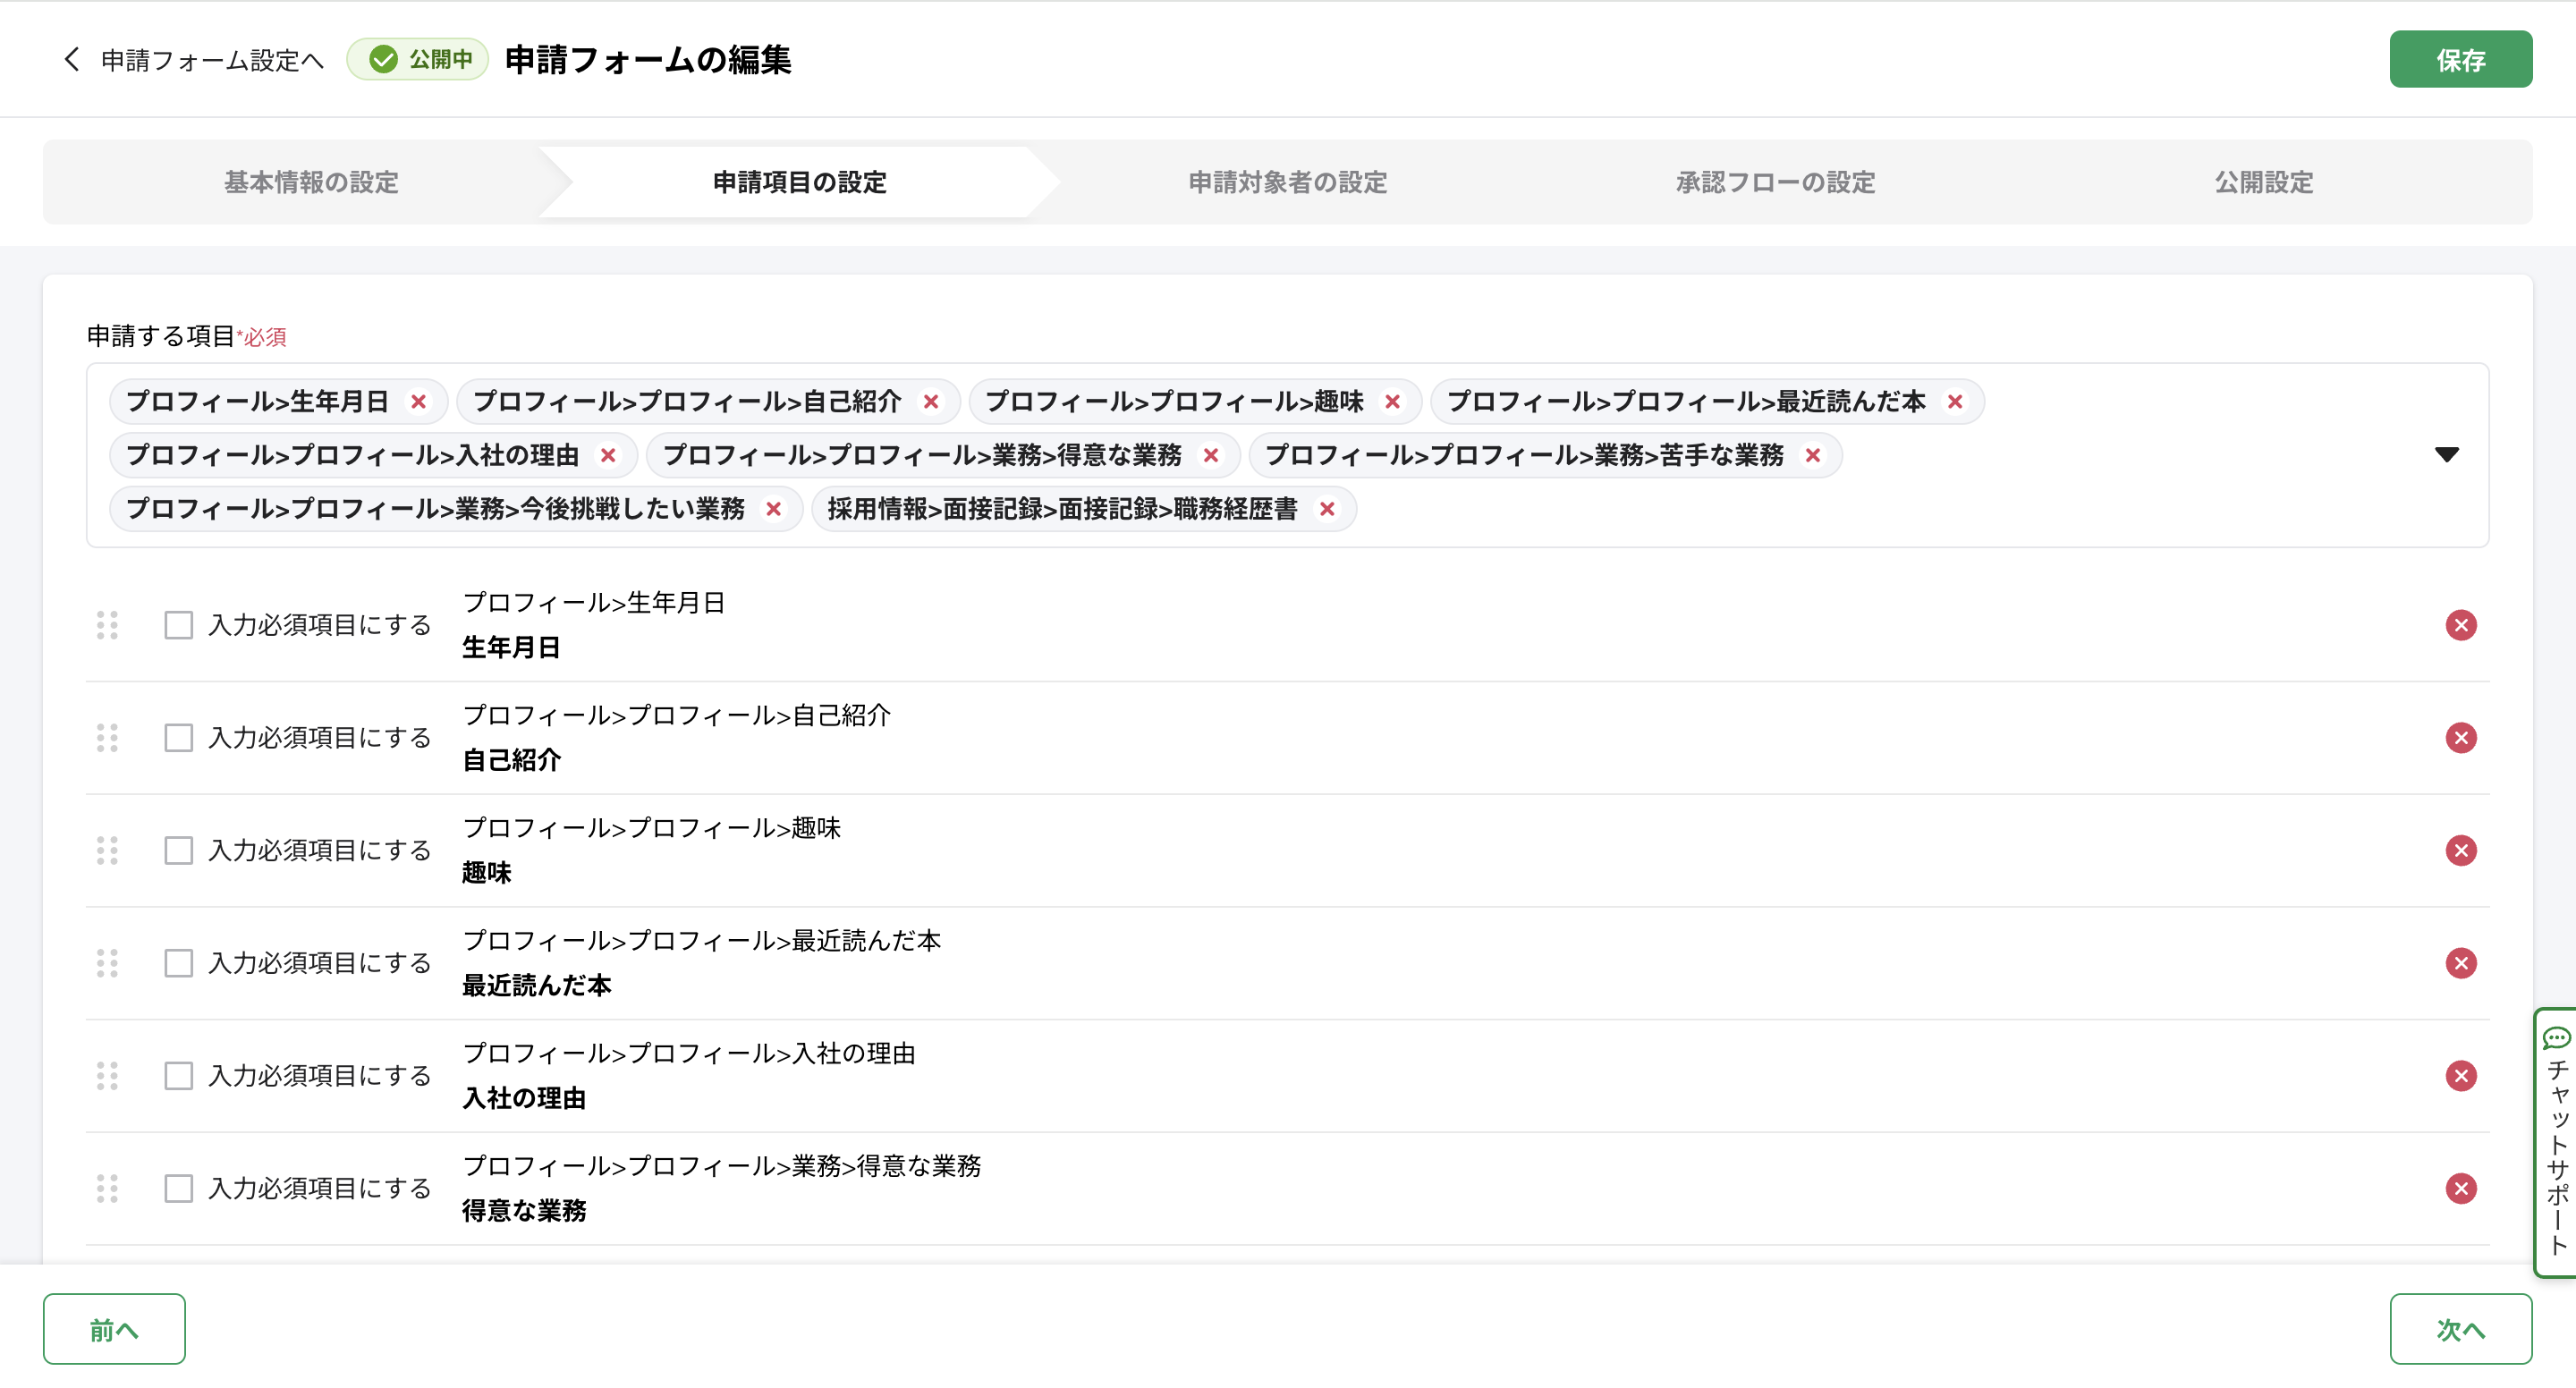
Task: Delete the 得意な業務 row with red circle
Action: pos(2460,1188)
